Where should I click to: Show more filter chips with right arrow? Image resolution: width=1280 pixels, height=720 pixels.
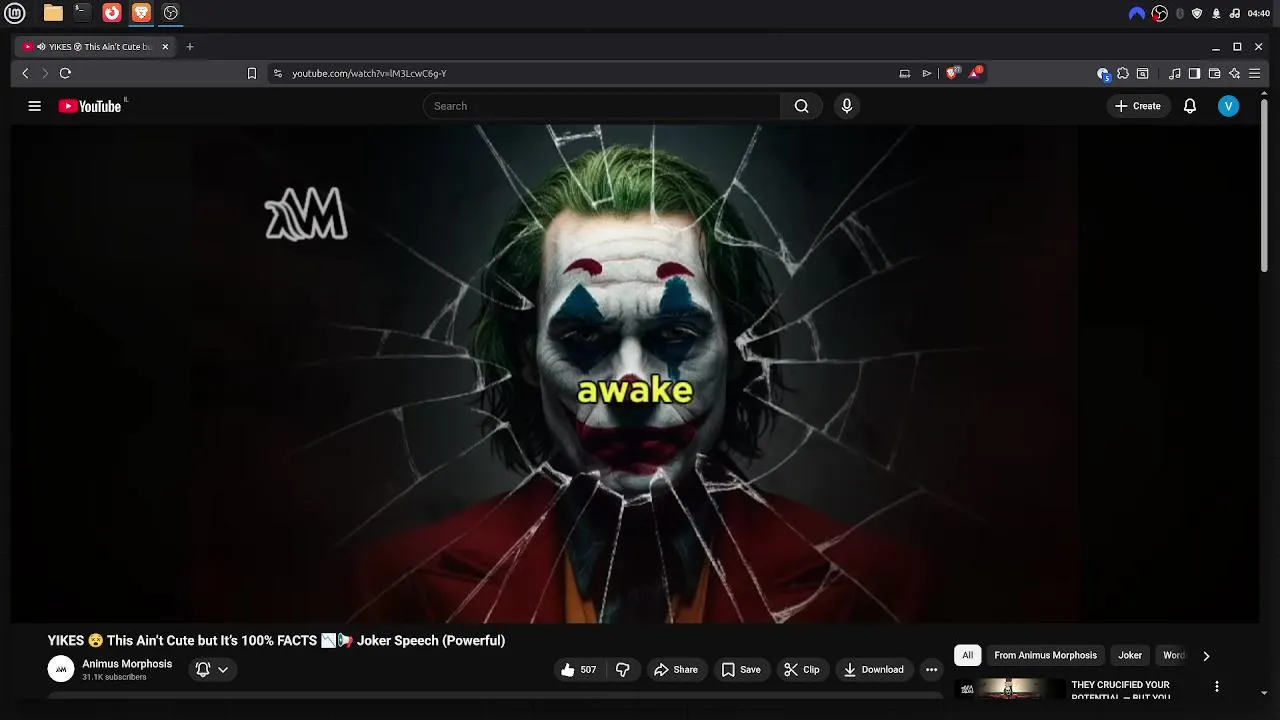(1206, 656)
